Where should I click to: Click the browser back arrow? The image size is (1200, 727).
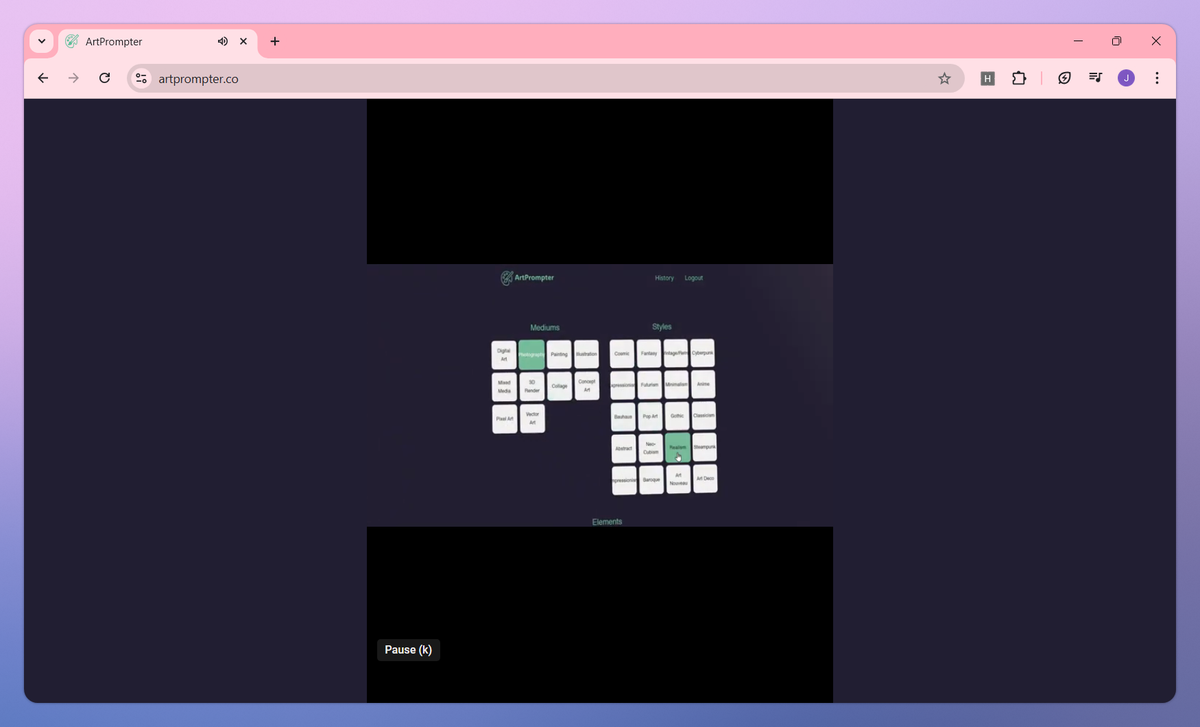(x=42, y=78)
